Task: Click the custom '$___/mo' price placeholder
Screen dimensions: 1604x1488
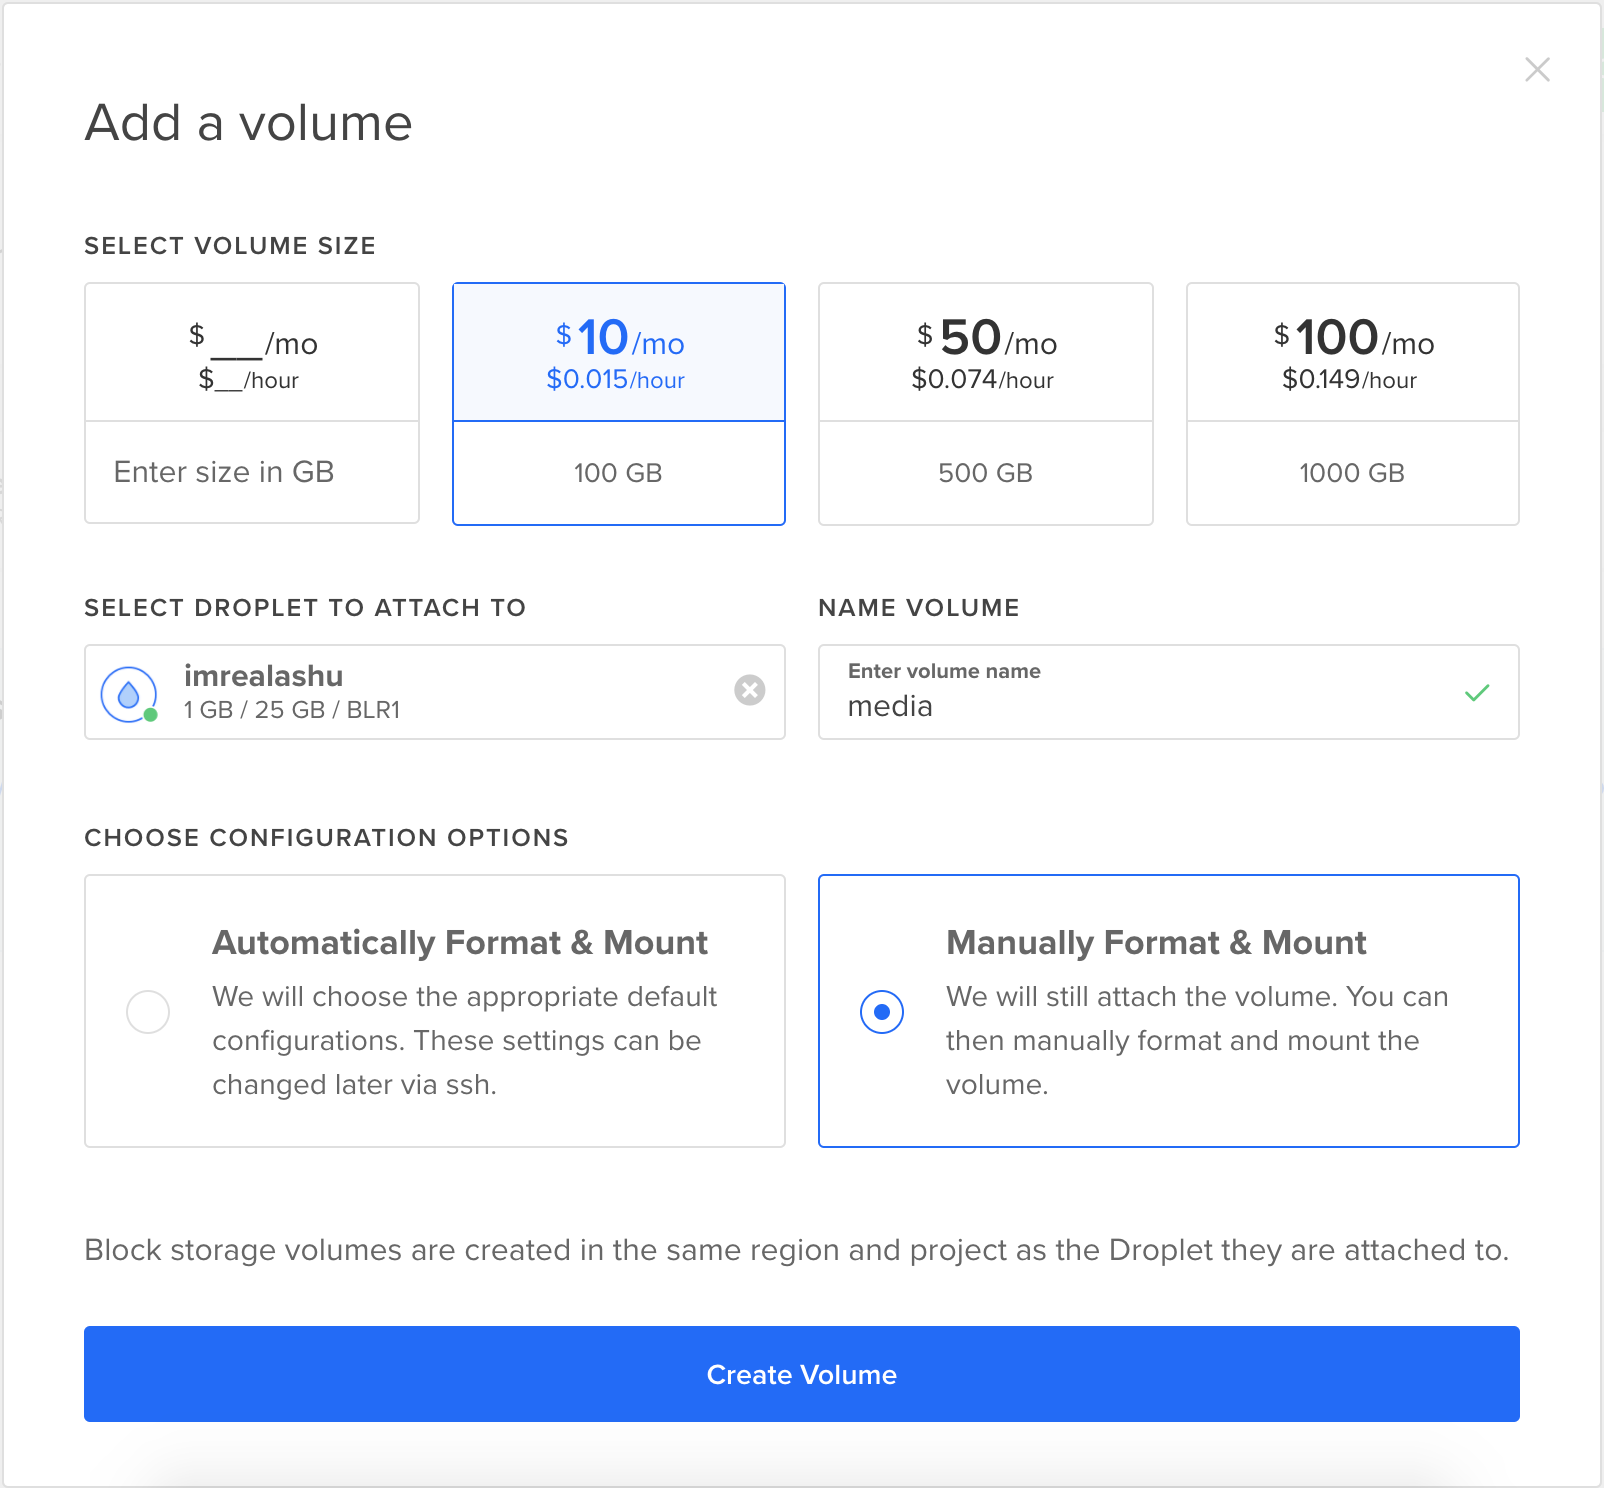Action: click(x=253, y=341)
